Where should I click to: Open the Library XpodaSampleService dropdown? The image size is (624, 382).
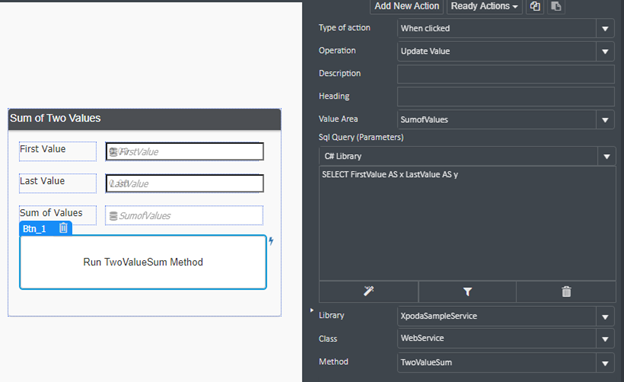coord(605,317)
